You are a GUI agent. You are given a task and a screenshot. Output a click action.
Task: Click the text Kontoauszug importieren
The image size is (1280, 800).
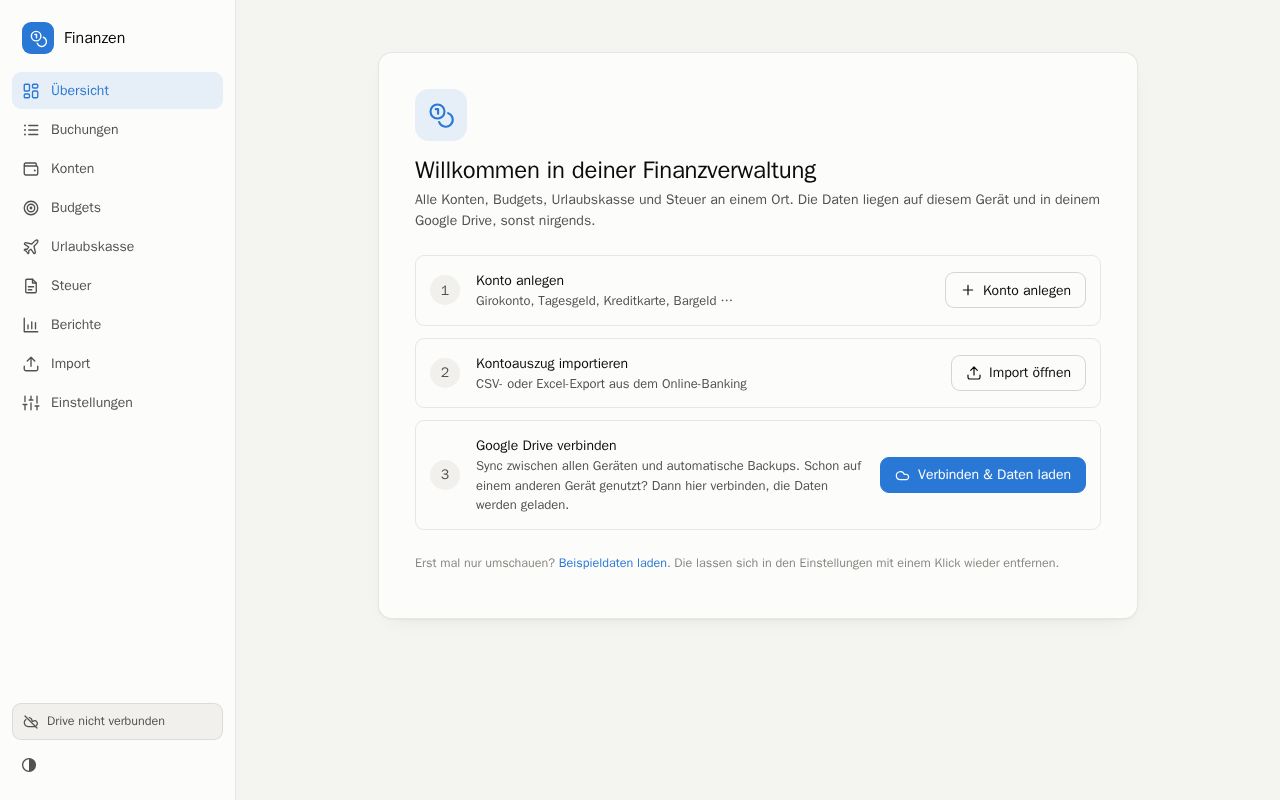[552, 364]
